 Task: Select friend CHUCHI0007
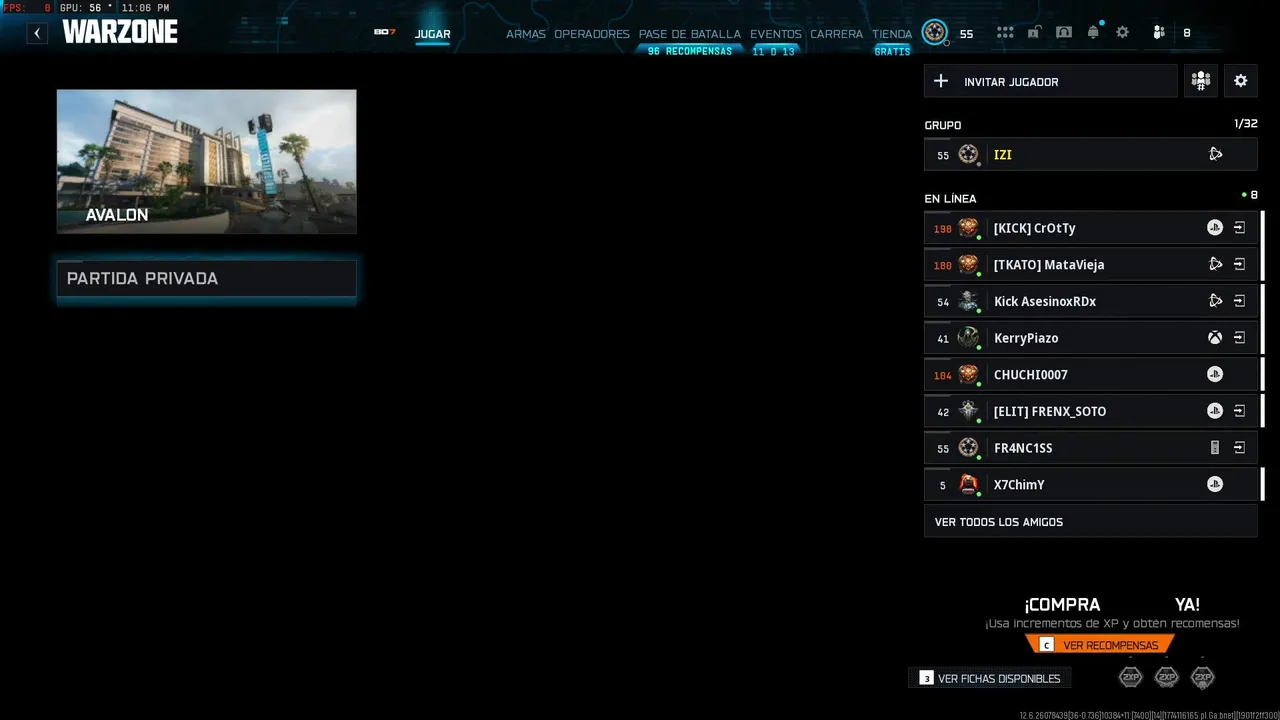(1091, 375)
